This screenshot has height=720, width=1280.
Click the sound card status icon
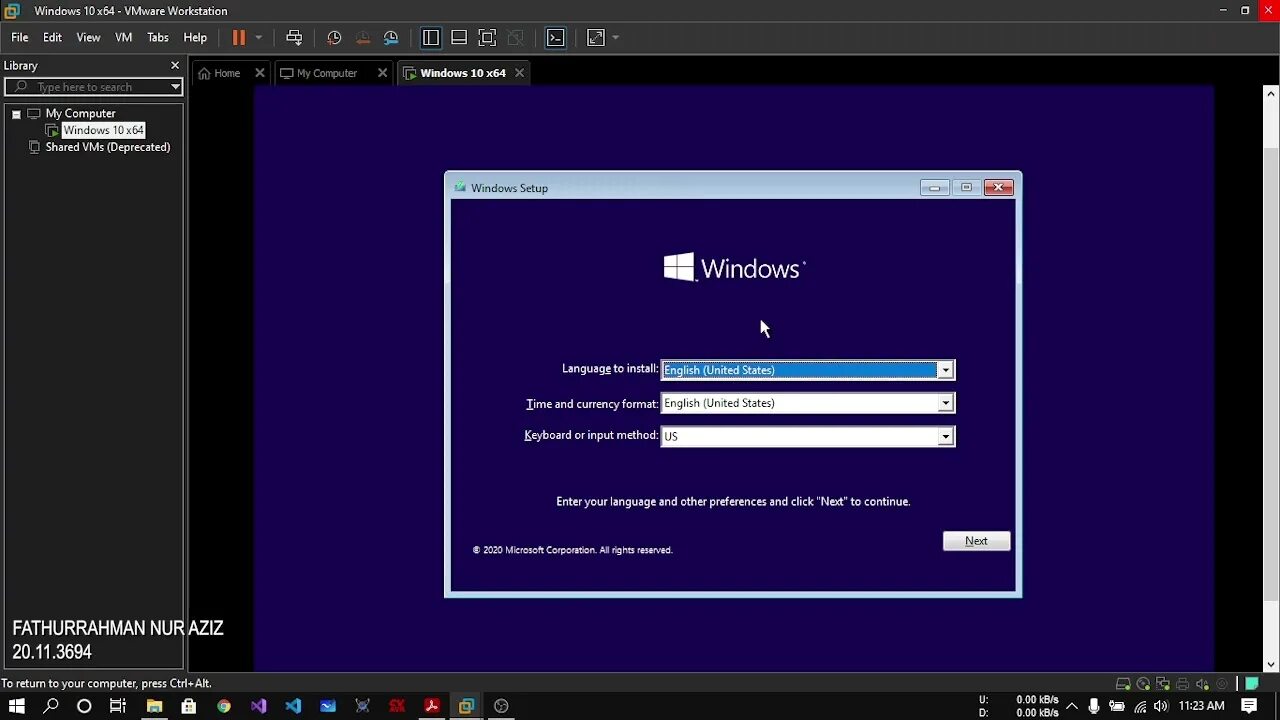[1202, 684]
